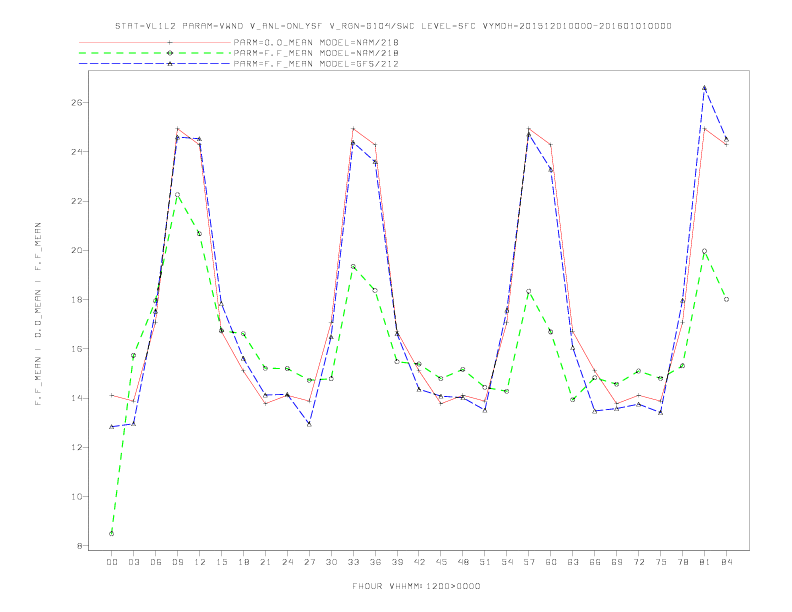Image resolution: width=792 pixels, height=612 pixels.
Task: Click y-axis tick label 20
Action: (x=78, y=250)
